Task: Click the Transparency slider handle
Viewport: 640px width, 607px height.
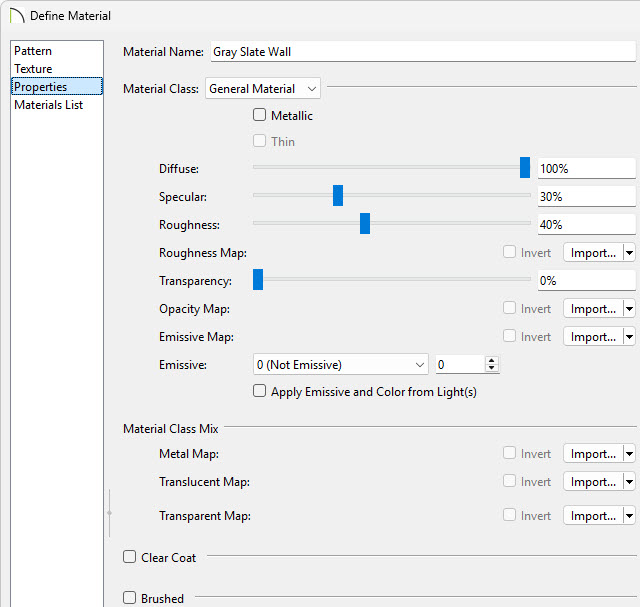Action: (x=258, y=279)
